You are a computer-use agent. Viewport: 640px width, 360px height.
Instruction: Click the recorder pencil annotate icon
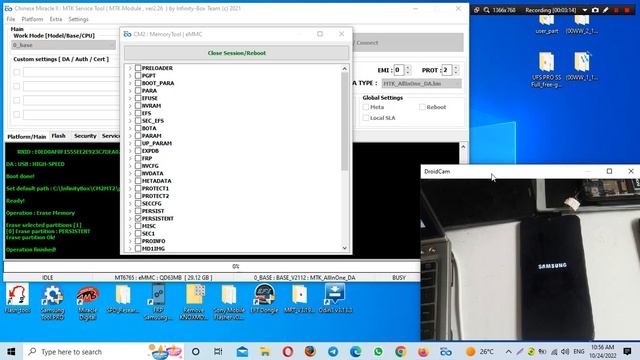pyautogui.click(x=606, y=10)
